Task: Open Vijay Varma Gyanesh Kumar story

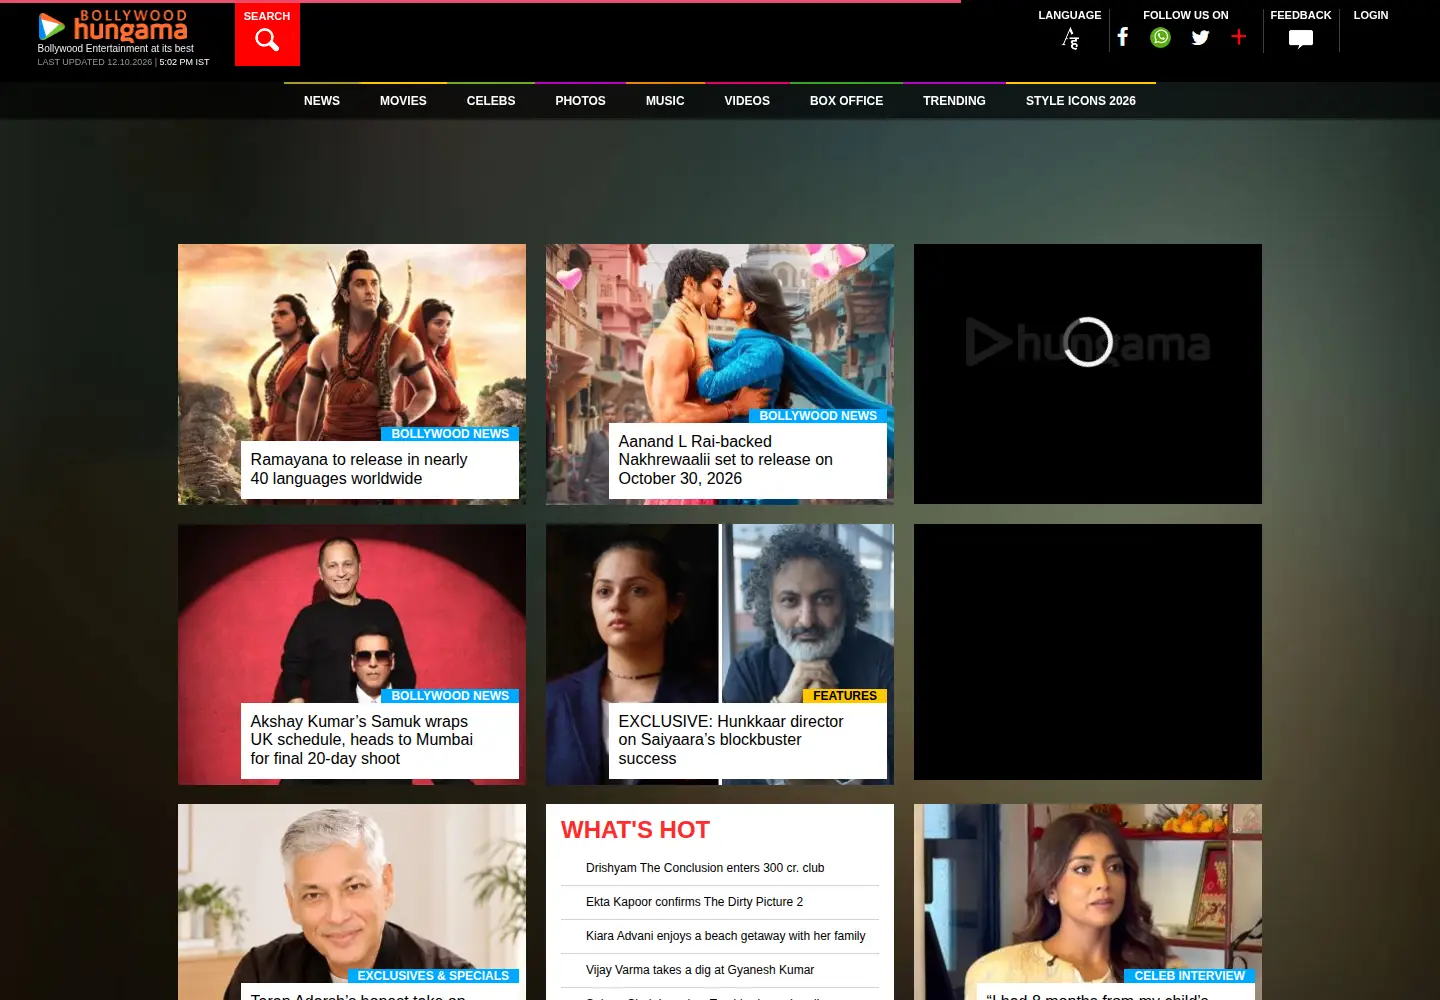Action: tap(700, 970)
